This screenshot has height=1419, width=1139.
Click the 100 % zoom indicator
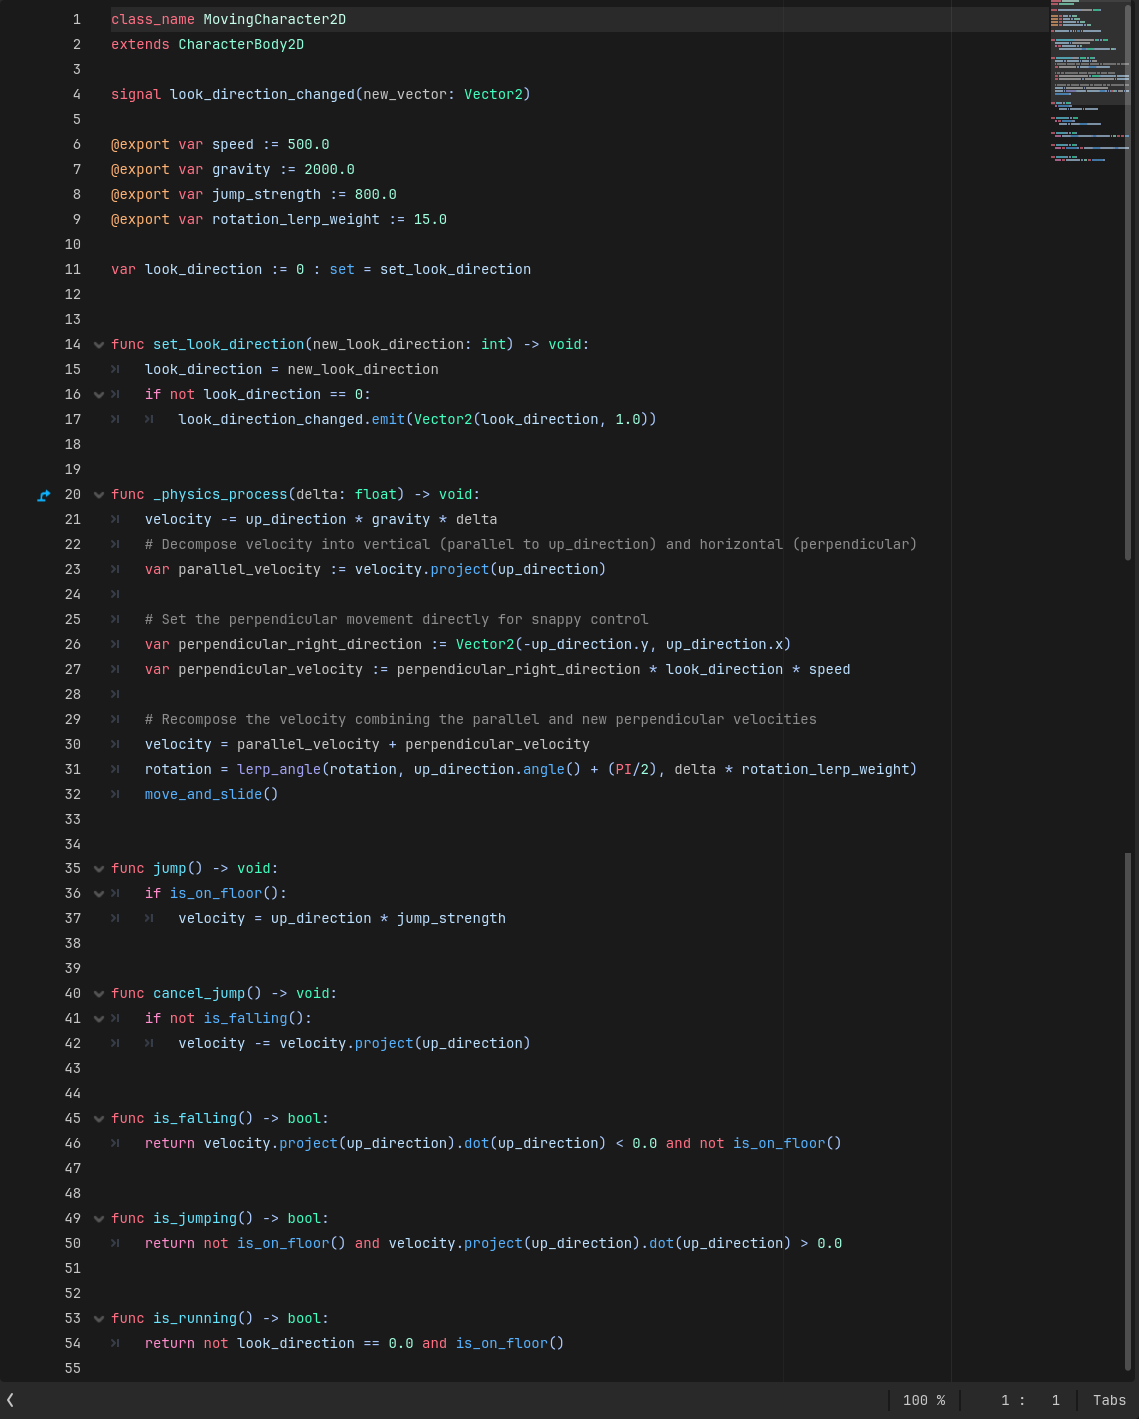[x=924, y=1400]
